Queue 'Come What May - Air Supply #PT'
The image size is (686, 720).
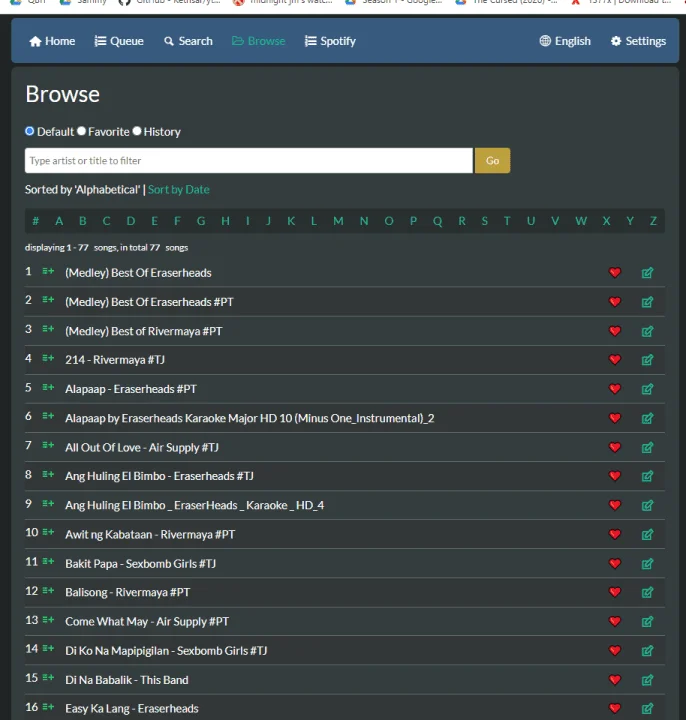[x=48, y=620]
